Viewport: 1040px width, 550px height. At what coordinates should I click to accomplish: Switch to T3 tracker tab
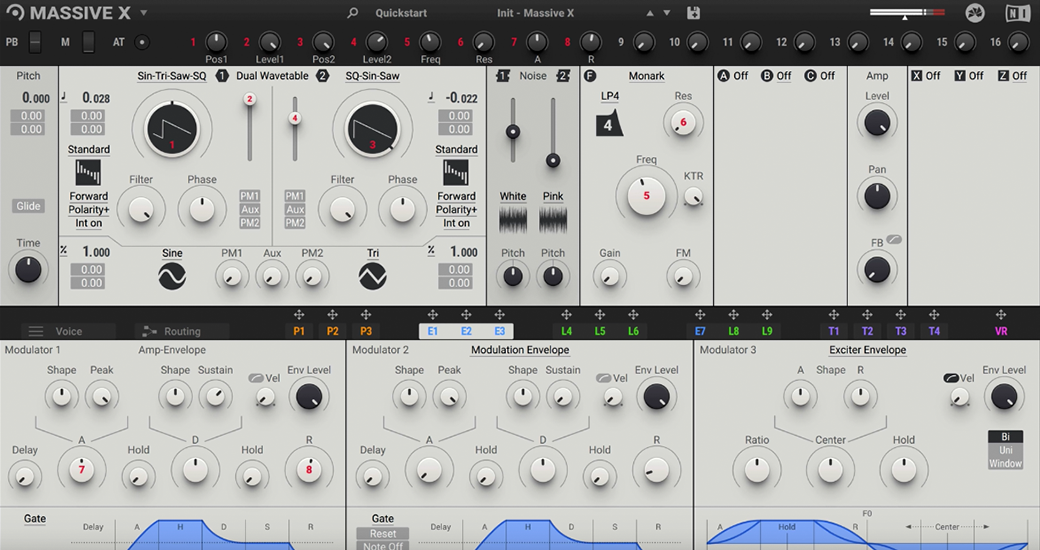click(x=901, y=331)
